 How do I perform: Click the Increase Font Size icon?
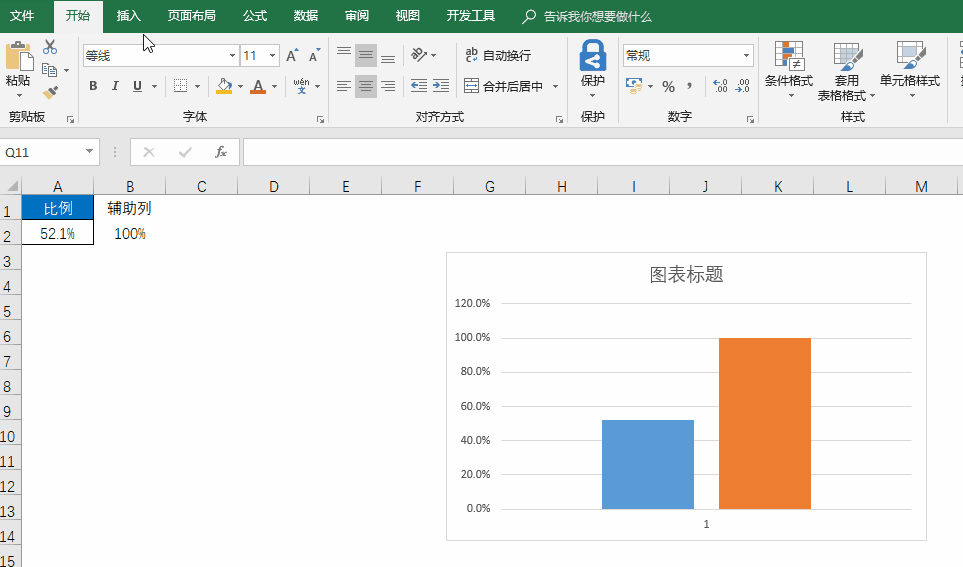tap(292, 56)
